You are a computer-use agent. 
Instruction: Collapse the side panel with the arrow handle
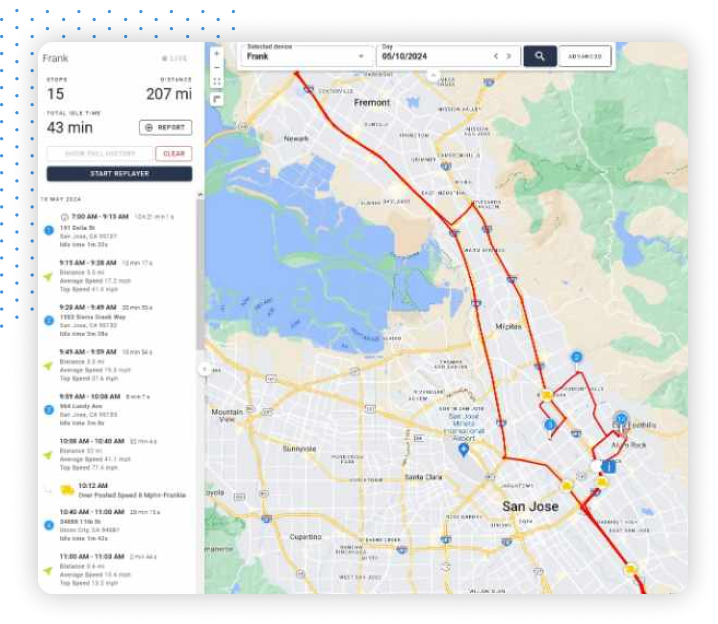point(205,368)
